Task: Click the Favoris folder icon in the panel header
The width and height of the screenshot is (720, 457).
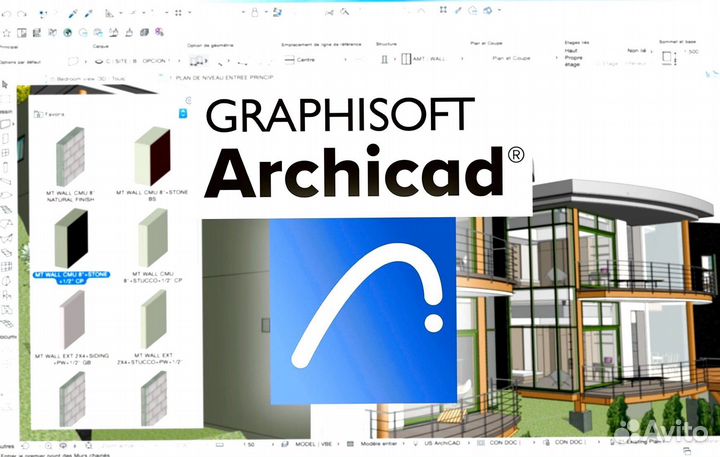Action: (x=38, y=114)
